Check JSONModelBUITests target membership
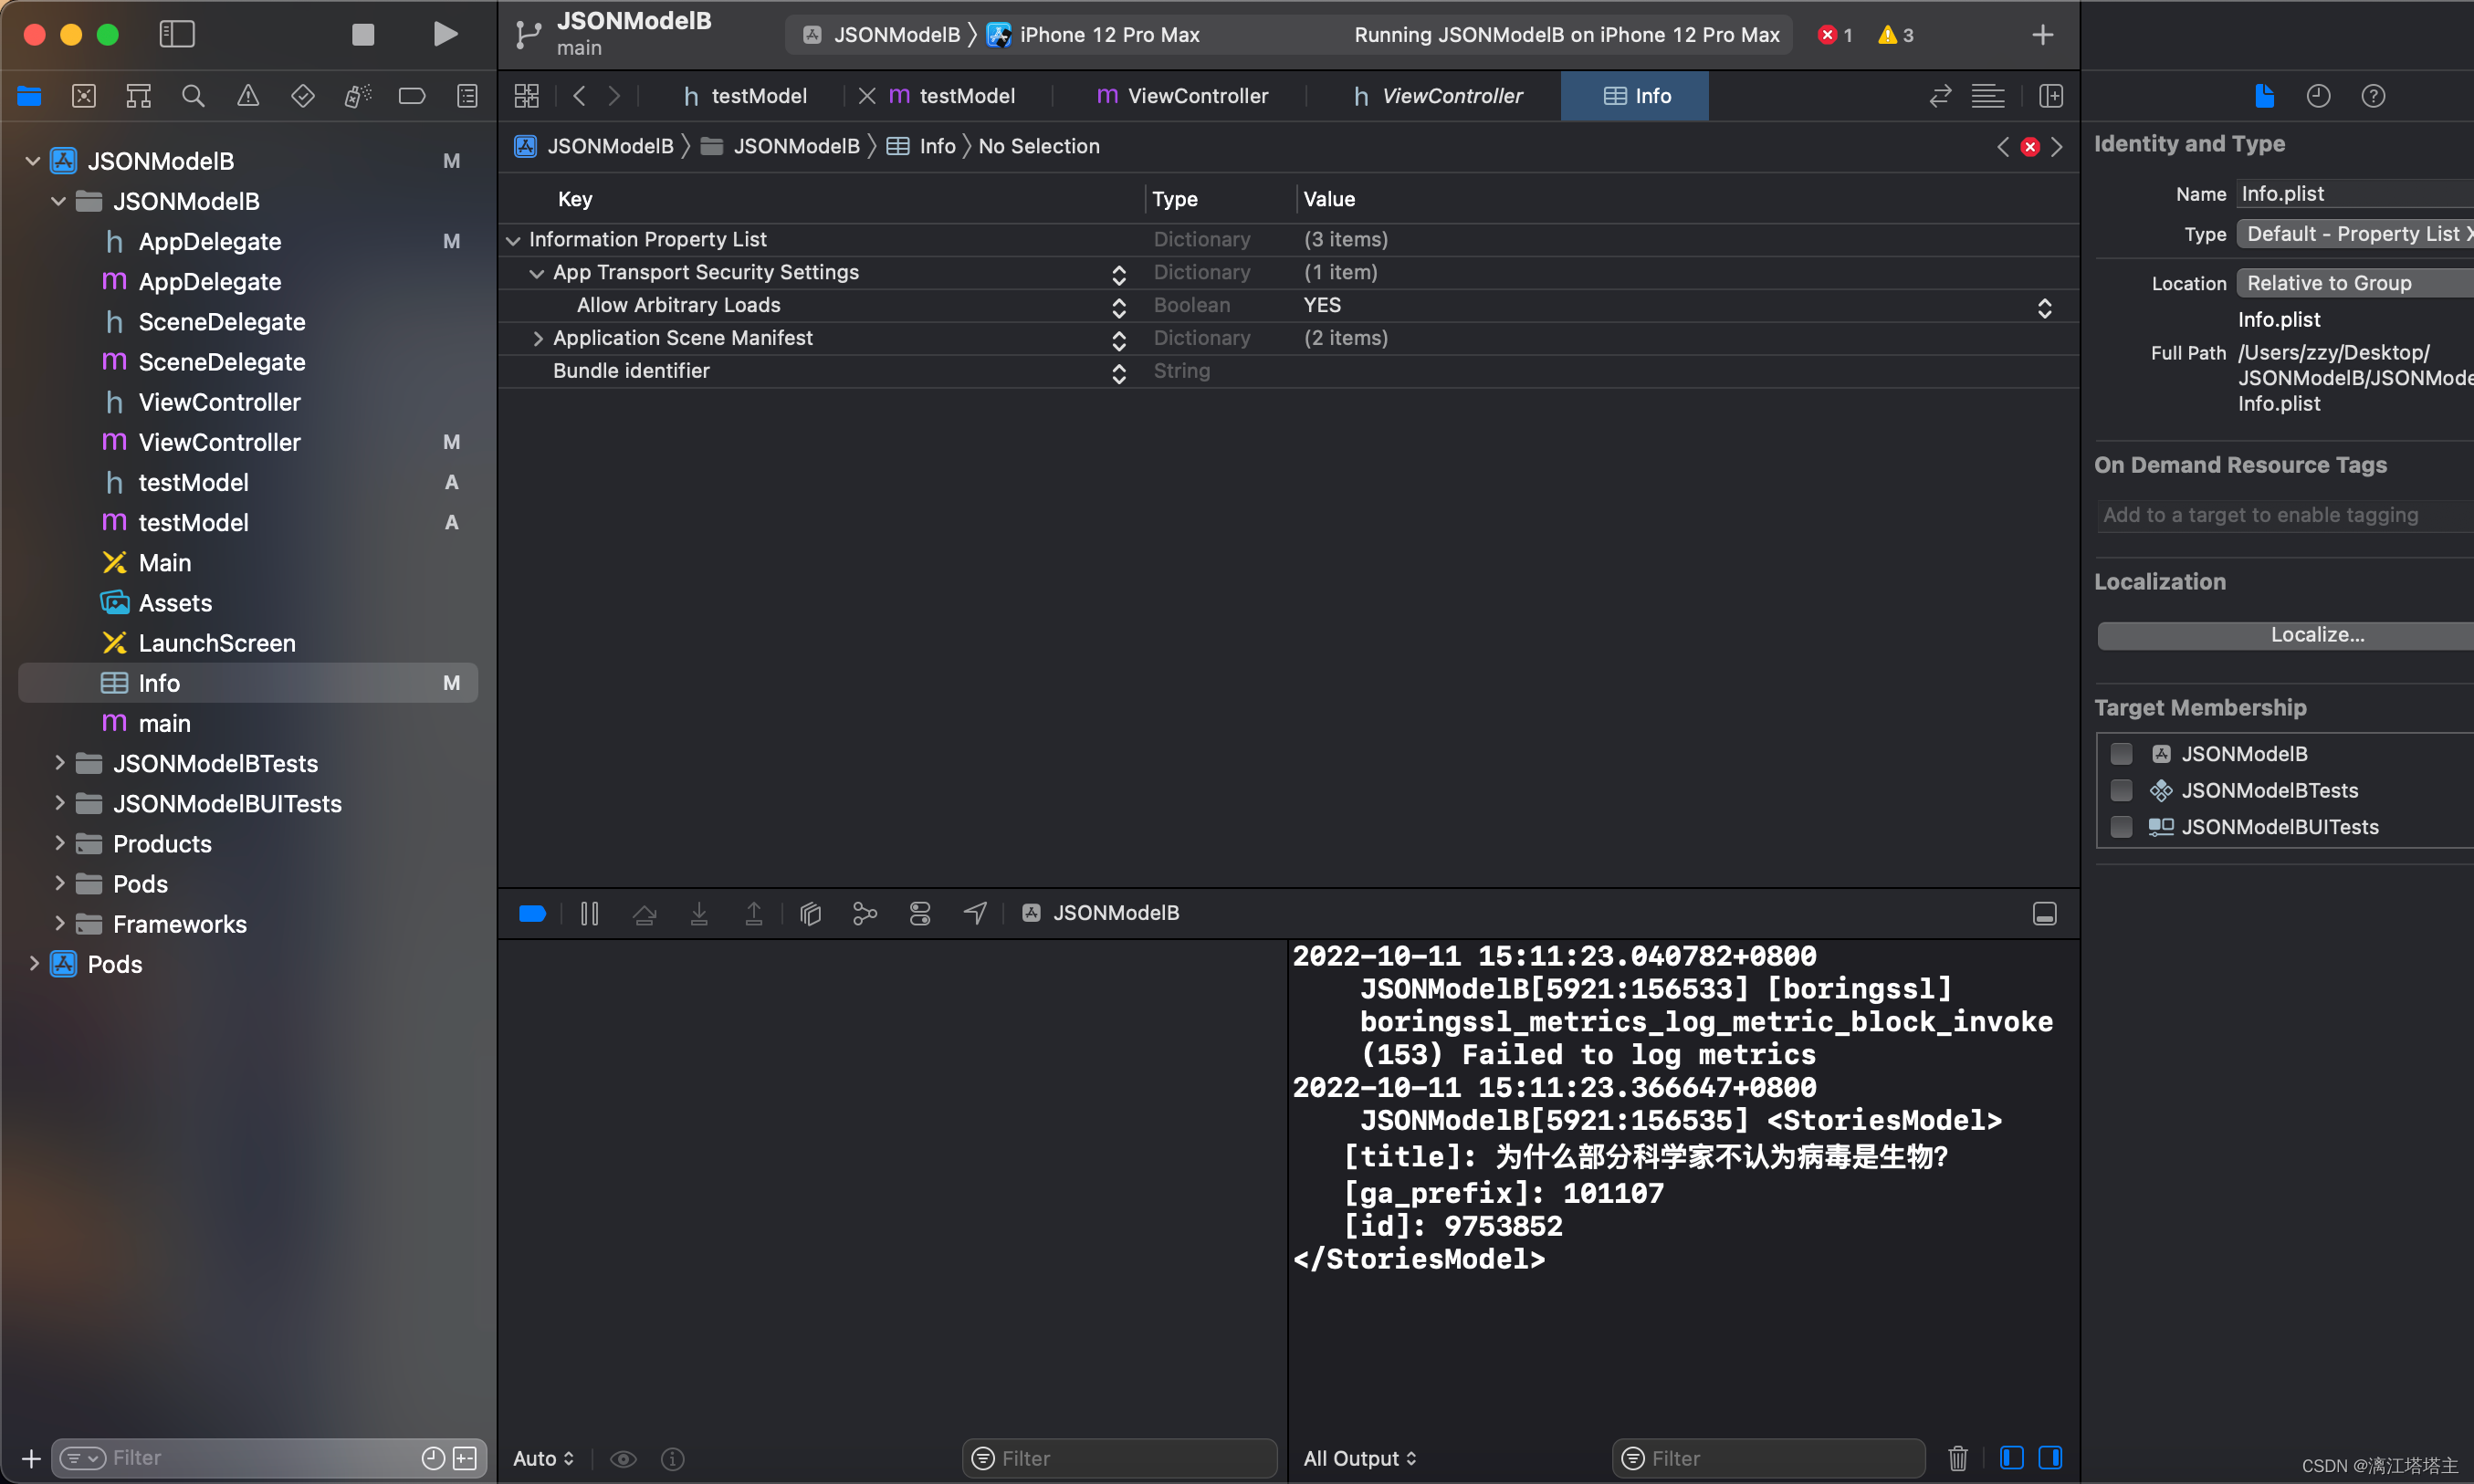Viewport: 2474px width, 1484px height. 2120,826
